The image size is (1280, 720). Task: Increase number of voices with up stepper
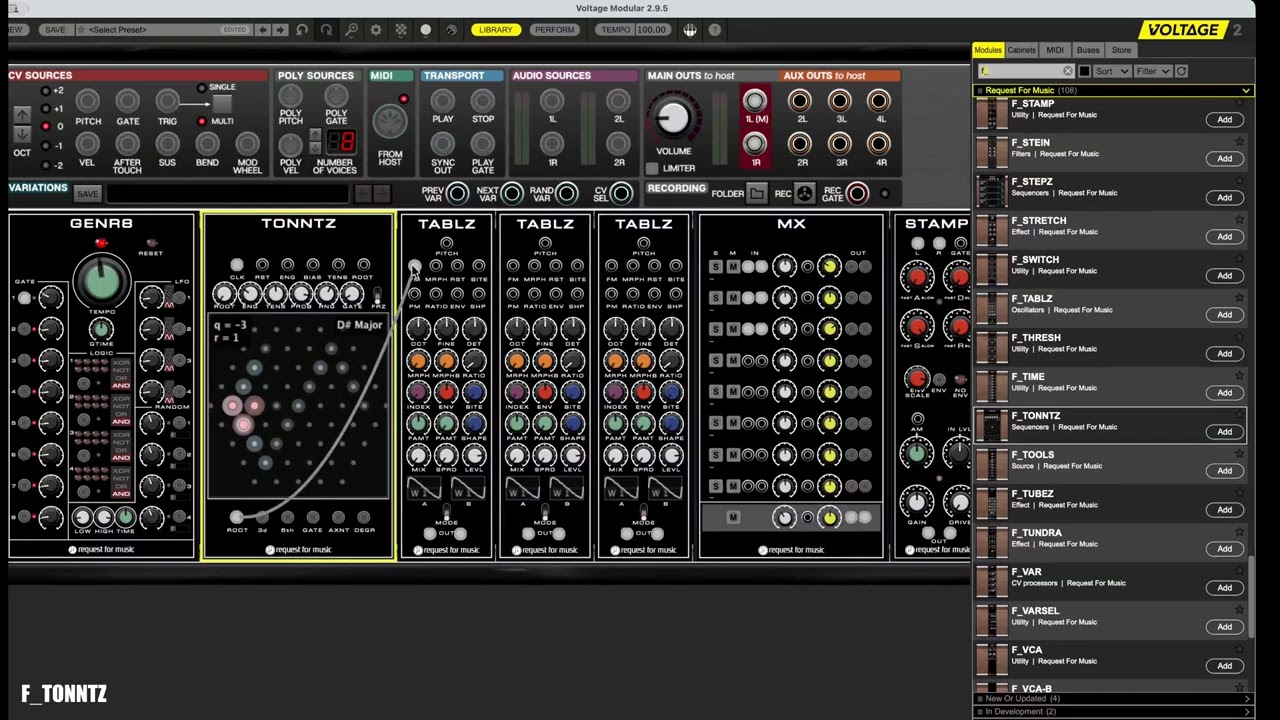pyautogui.click(x=315, y=136)
